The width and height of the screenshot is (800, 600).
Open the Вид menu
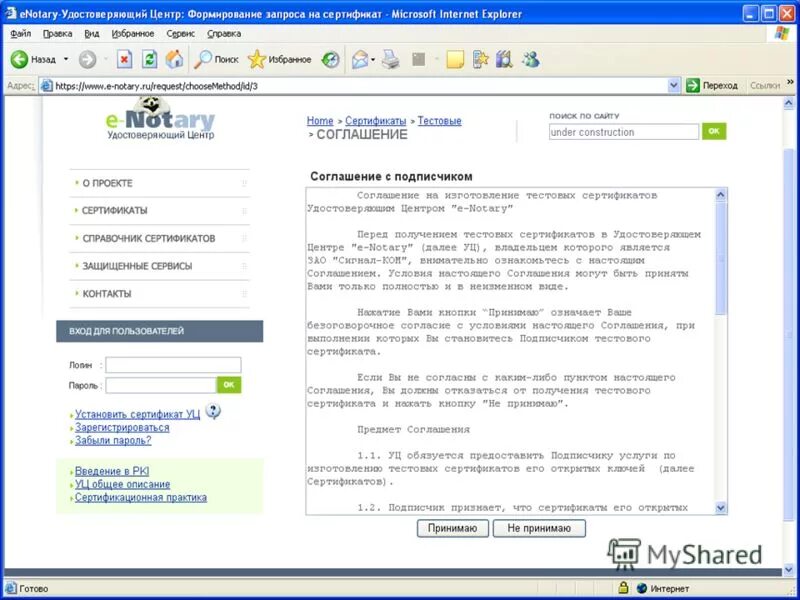point(92,34)
